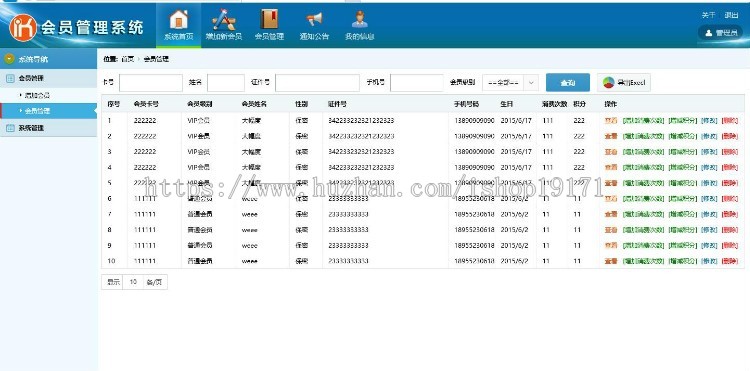Click the 会员姓名 column header
The image size is (750, 371).
coord(254,104)
